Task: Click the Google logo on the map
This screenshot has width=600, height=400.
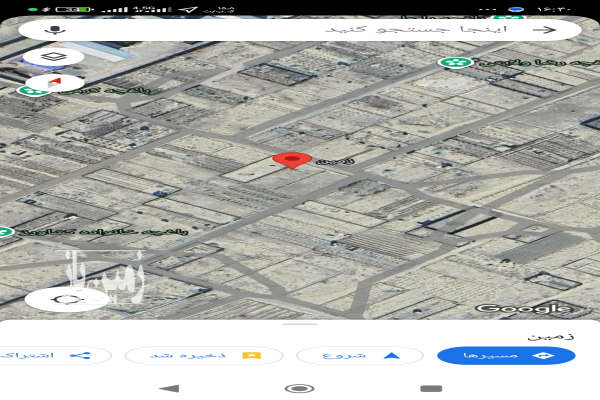Action: tap(523, 309)
